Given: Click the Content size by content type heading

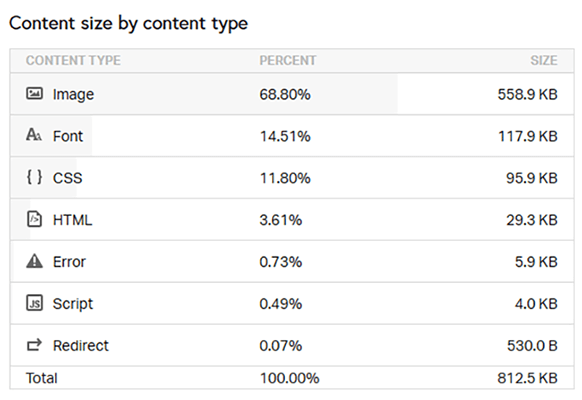Looking at the screenshot, I should point(128,24).
